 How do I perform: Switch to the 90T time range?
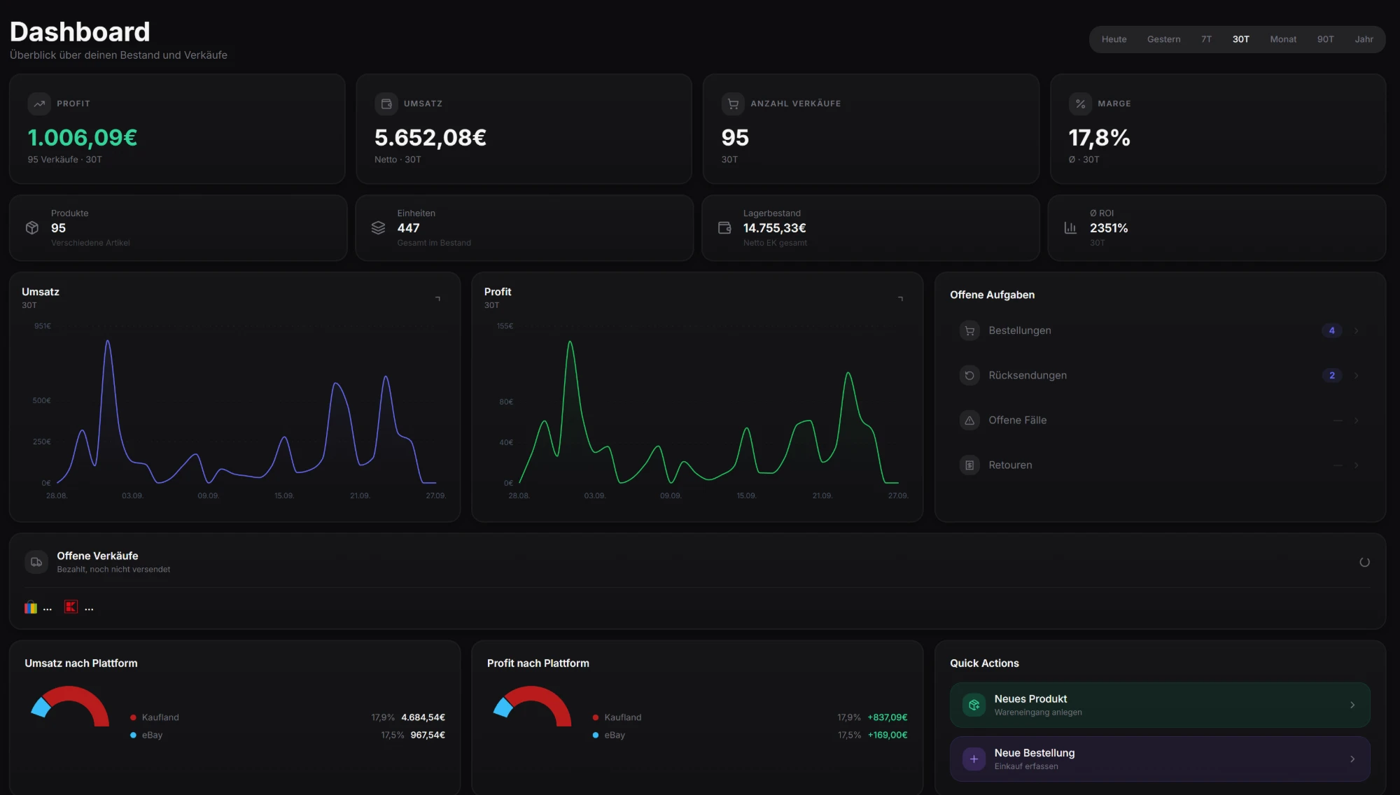(1325, 39)
